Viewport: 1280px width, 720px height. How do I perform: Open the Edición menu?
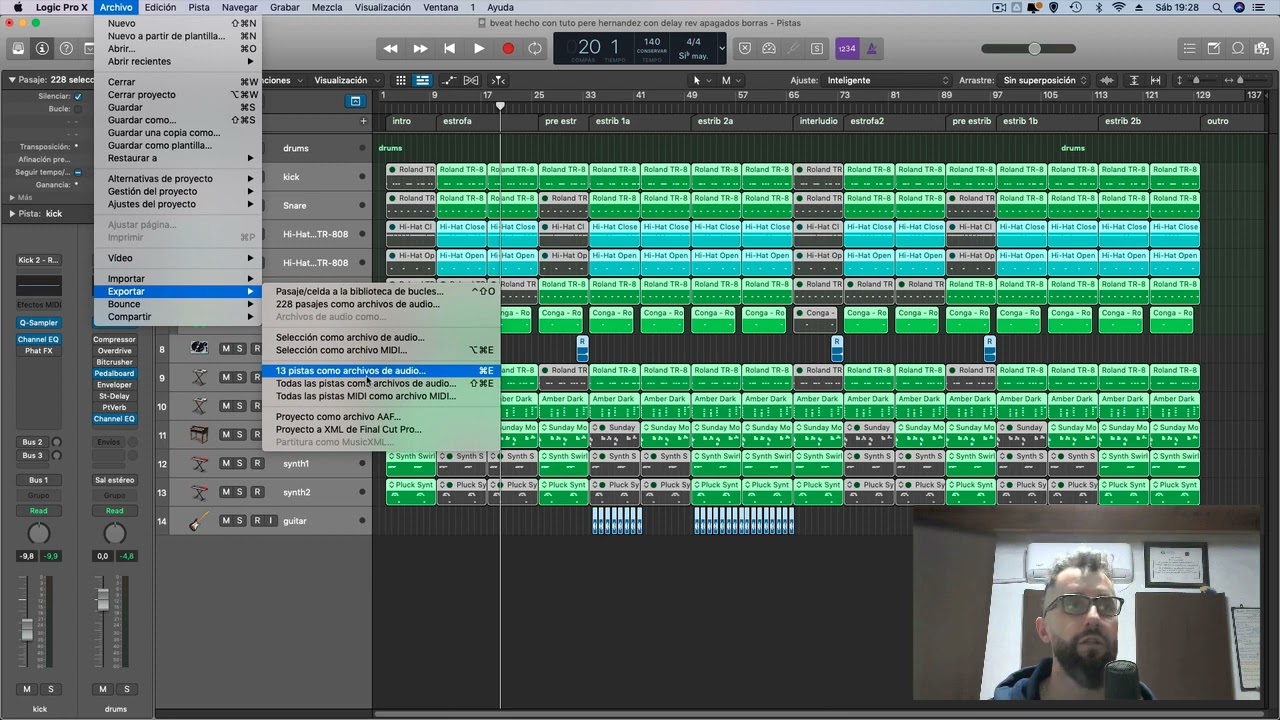[160, 7]
